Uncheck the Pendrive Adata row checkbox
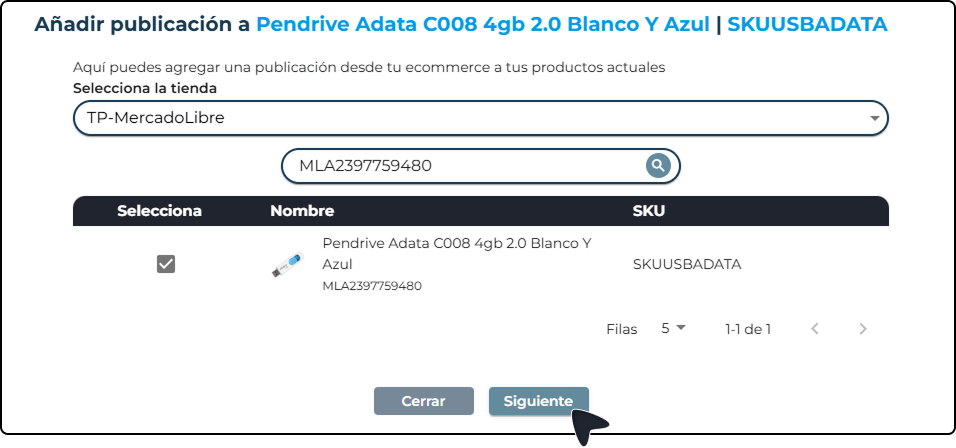This screenshot has width=956, height=448. 166,264
